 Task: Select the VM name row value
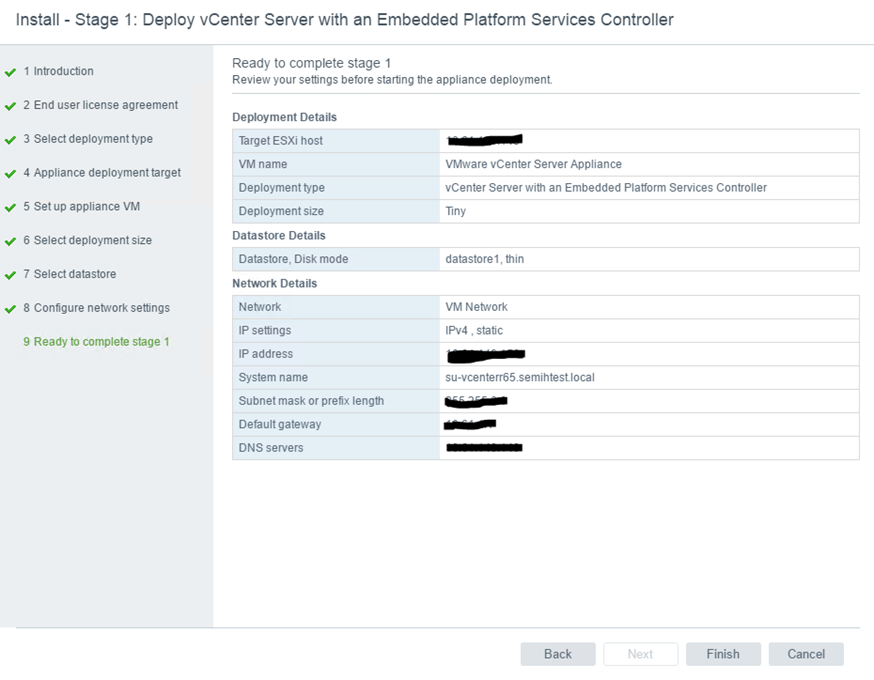(533, 164)
